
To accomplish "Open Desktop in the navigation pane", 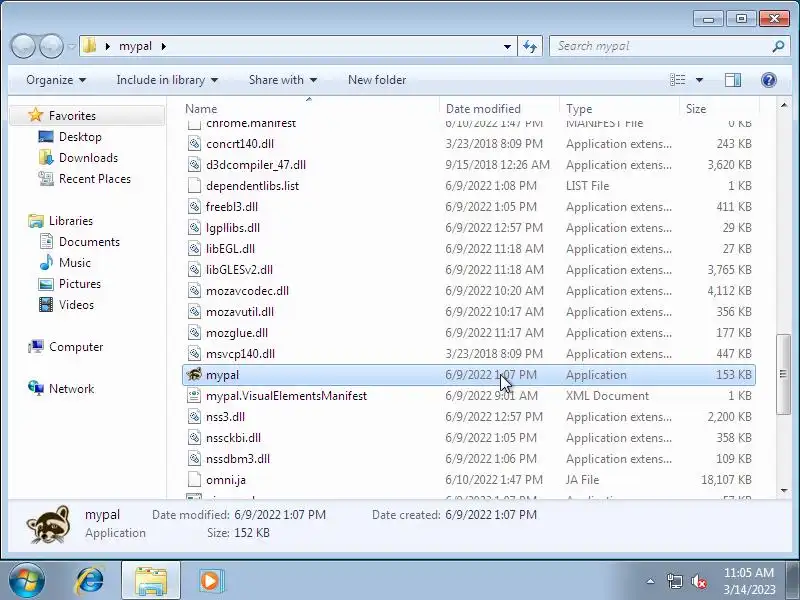I will coord(80,137).
